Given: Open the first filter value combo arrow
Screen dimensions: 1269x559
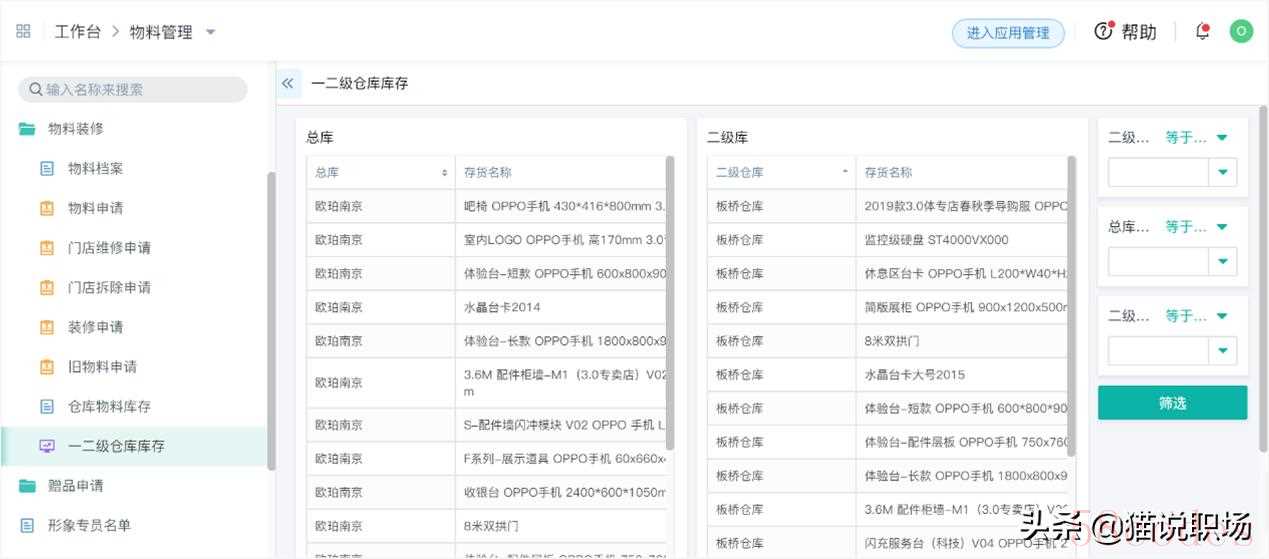Looking at the screenshot, I should coord(1223,172).
